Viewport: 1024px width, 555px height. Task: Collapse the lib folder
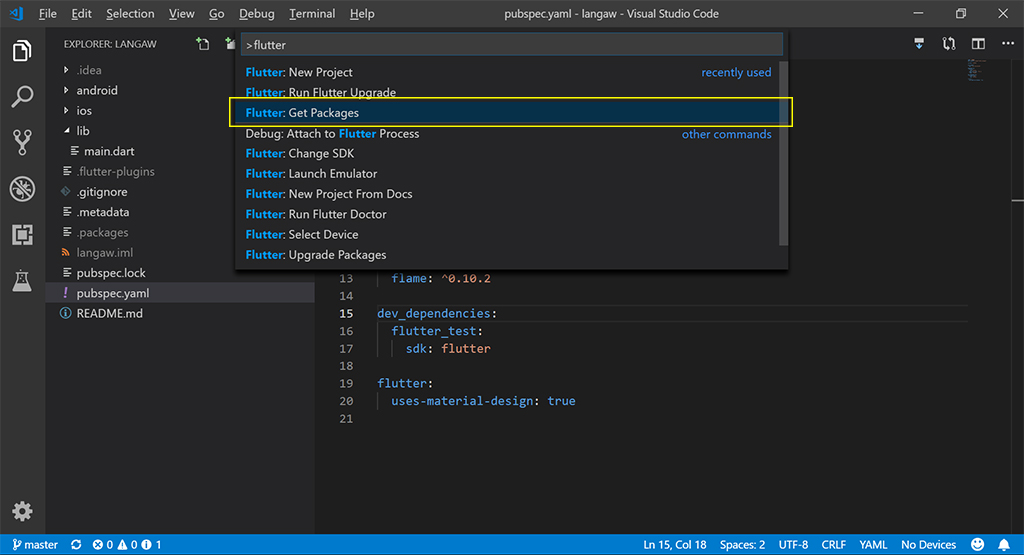tap(82, 131)
